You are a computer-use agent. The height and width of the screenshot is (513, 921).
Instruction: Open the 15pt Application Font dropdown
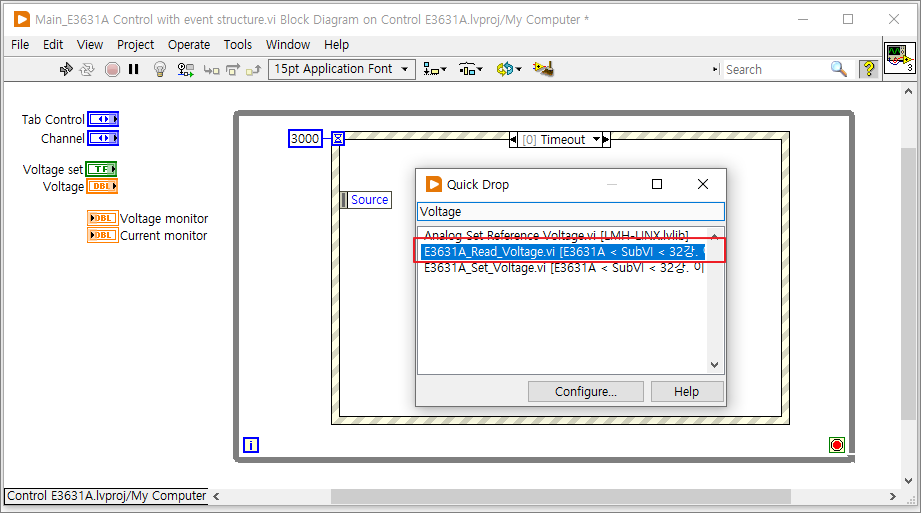(341, 69)
